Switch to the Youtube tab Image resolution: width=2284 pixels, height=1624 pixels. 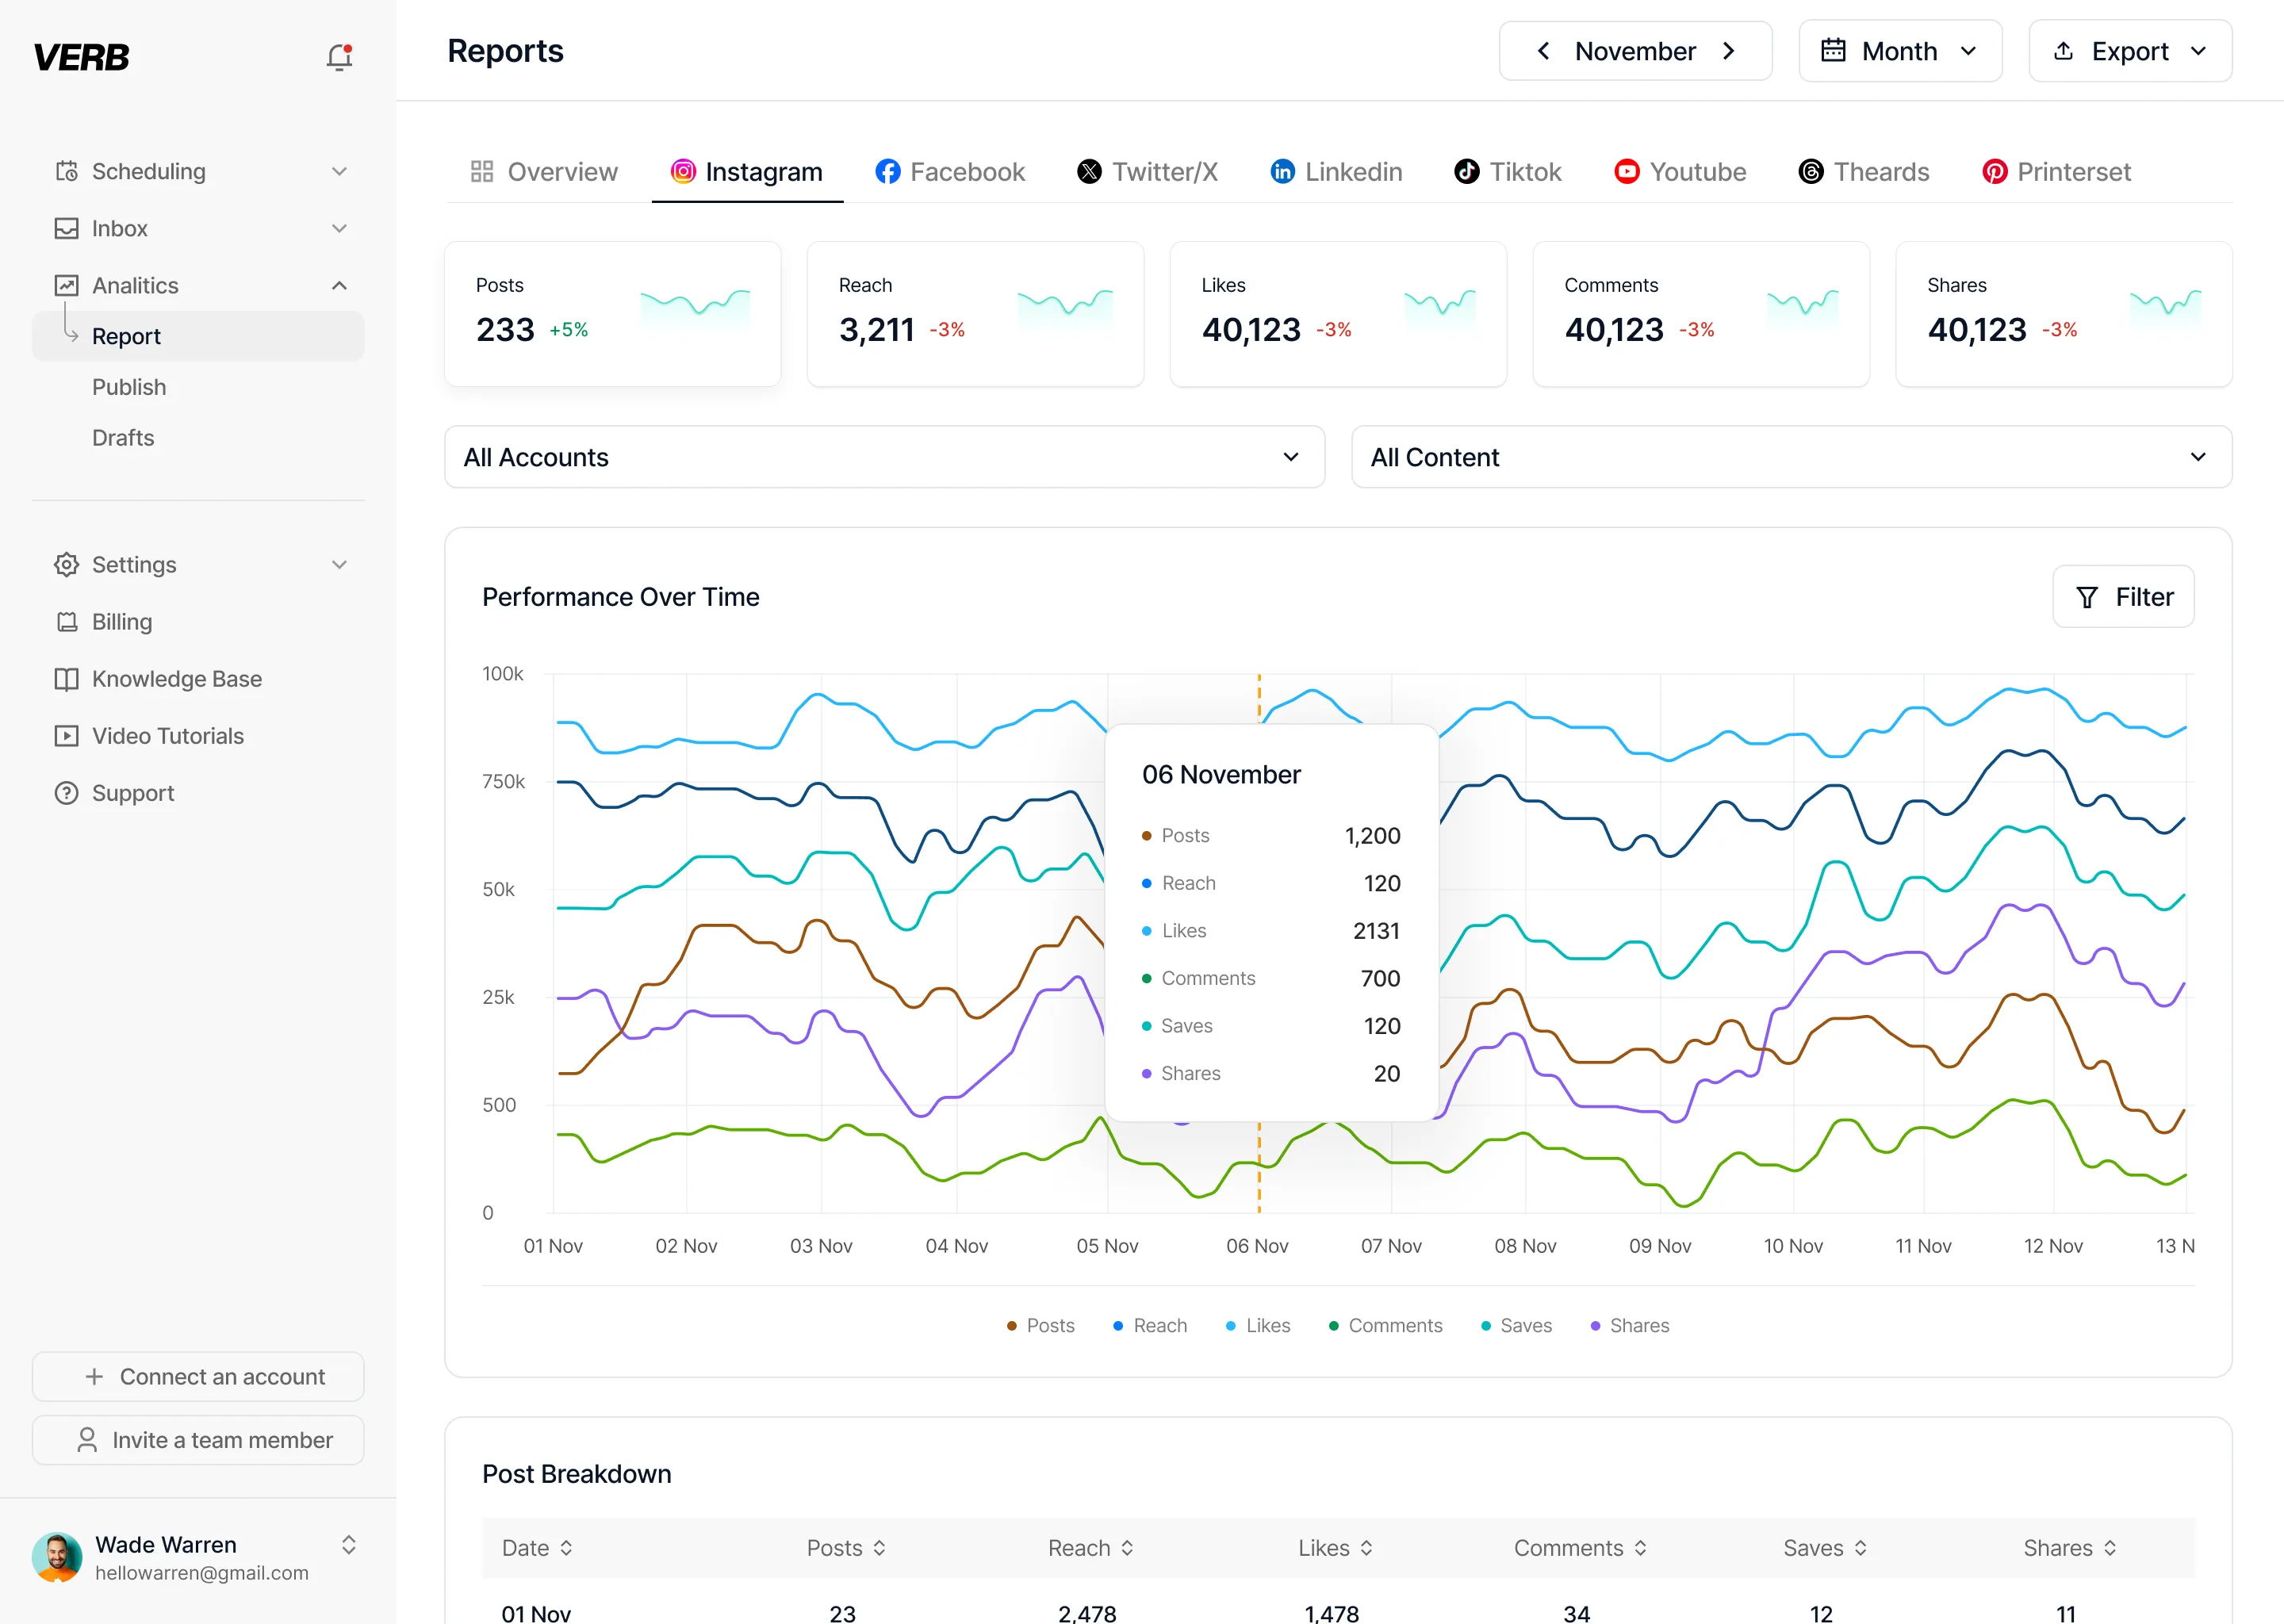(x=1680, y=172)
